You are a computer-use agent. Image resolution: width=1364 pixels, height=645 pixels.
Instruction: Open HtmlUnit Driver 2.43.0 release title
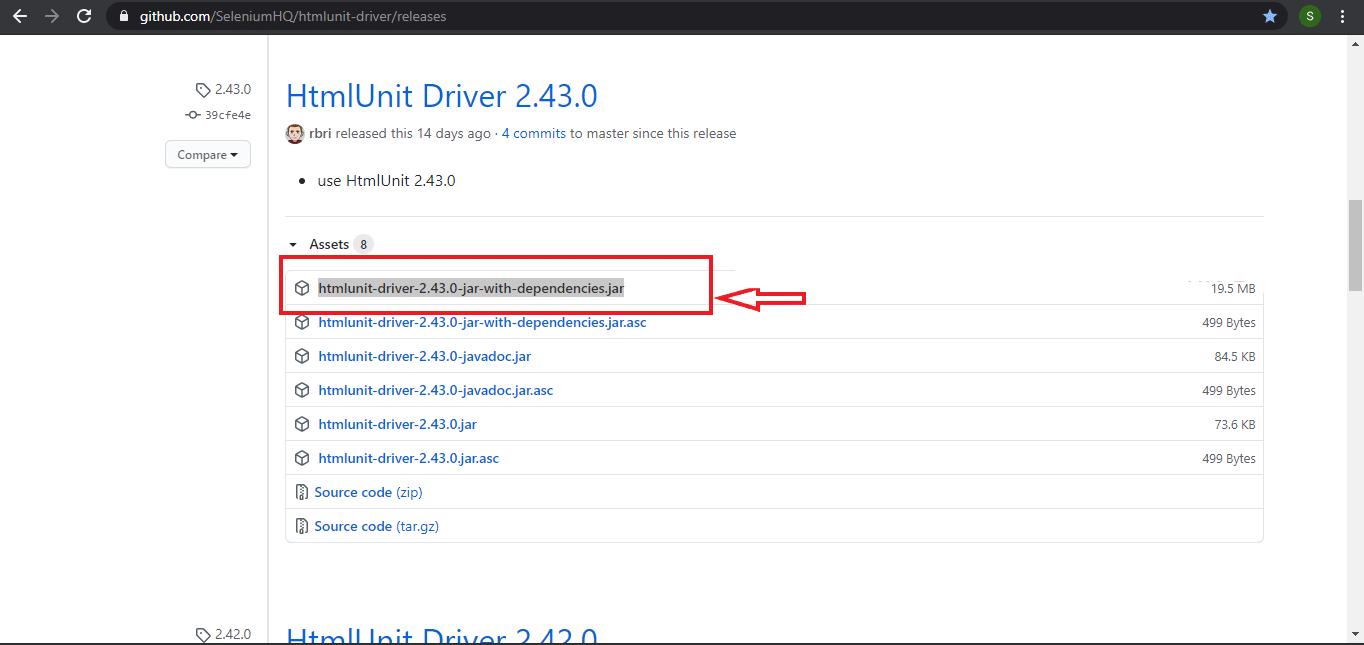point(442,96)
